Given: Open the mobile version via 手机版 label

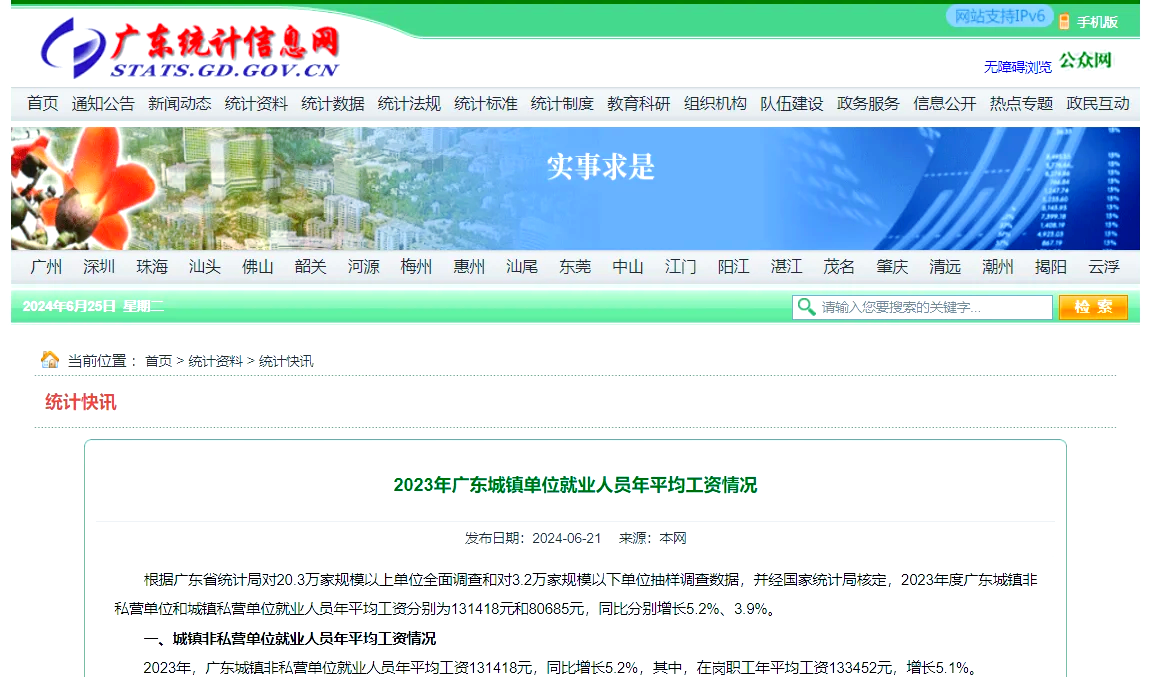Looking at the screenshot, I should 1096,16.
